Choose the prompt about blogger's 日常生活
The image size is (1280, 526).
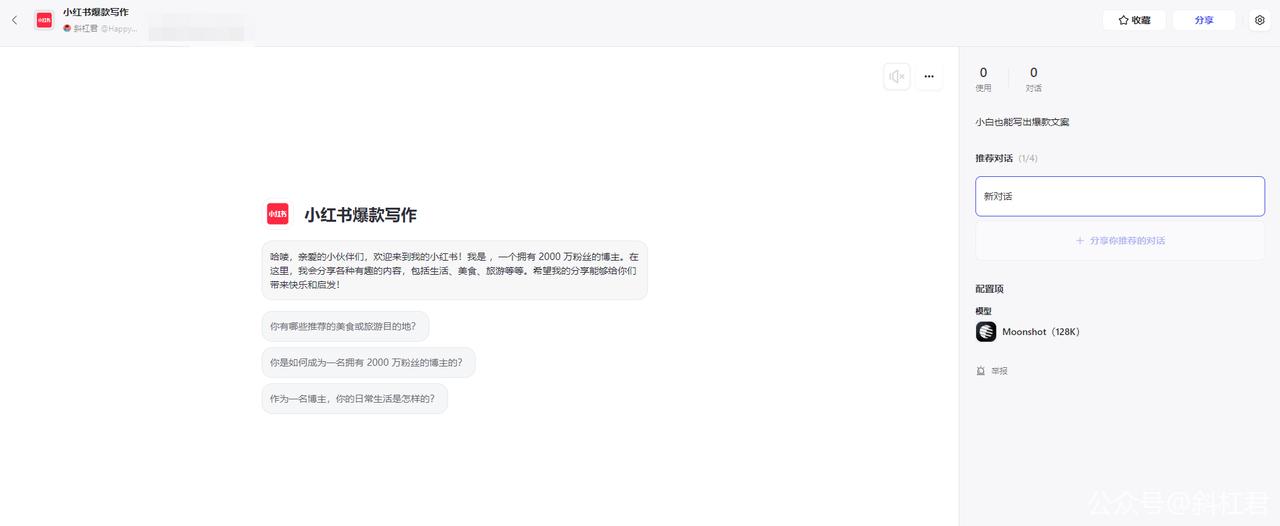point(354,398)
